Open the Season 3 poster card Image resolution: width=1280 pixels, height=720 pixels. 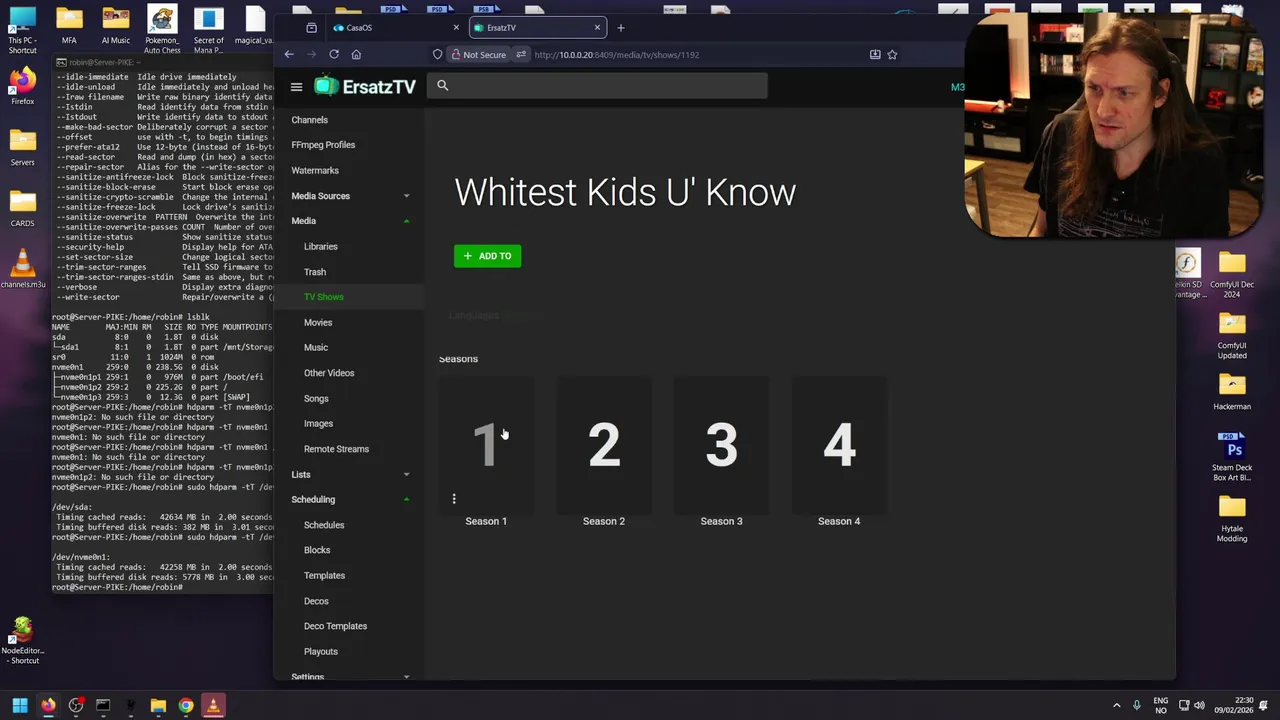click(721, 444)
